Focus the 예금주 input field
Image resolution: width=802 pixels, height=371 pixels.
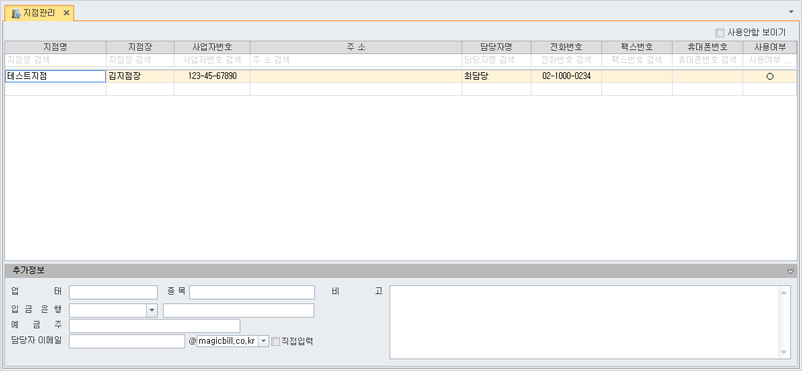[154, 326]
